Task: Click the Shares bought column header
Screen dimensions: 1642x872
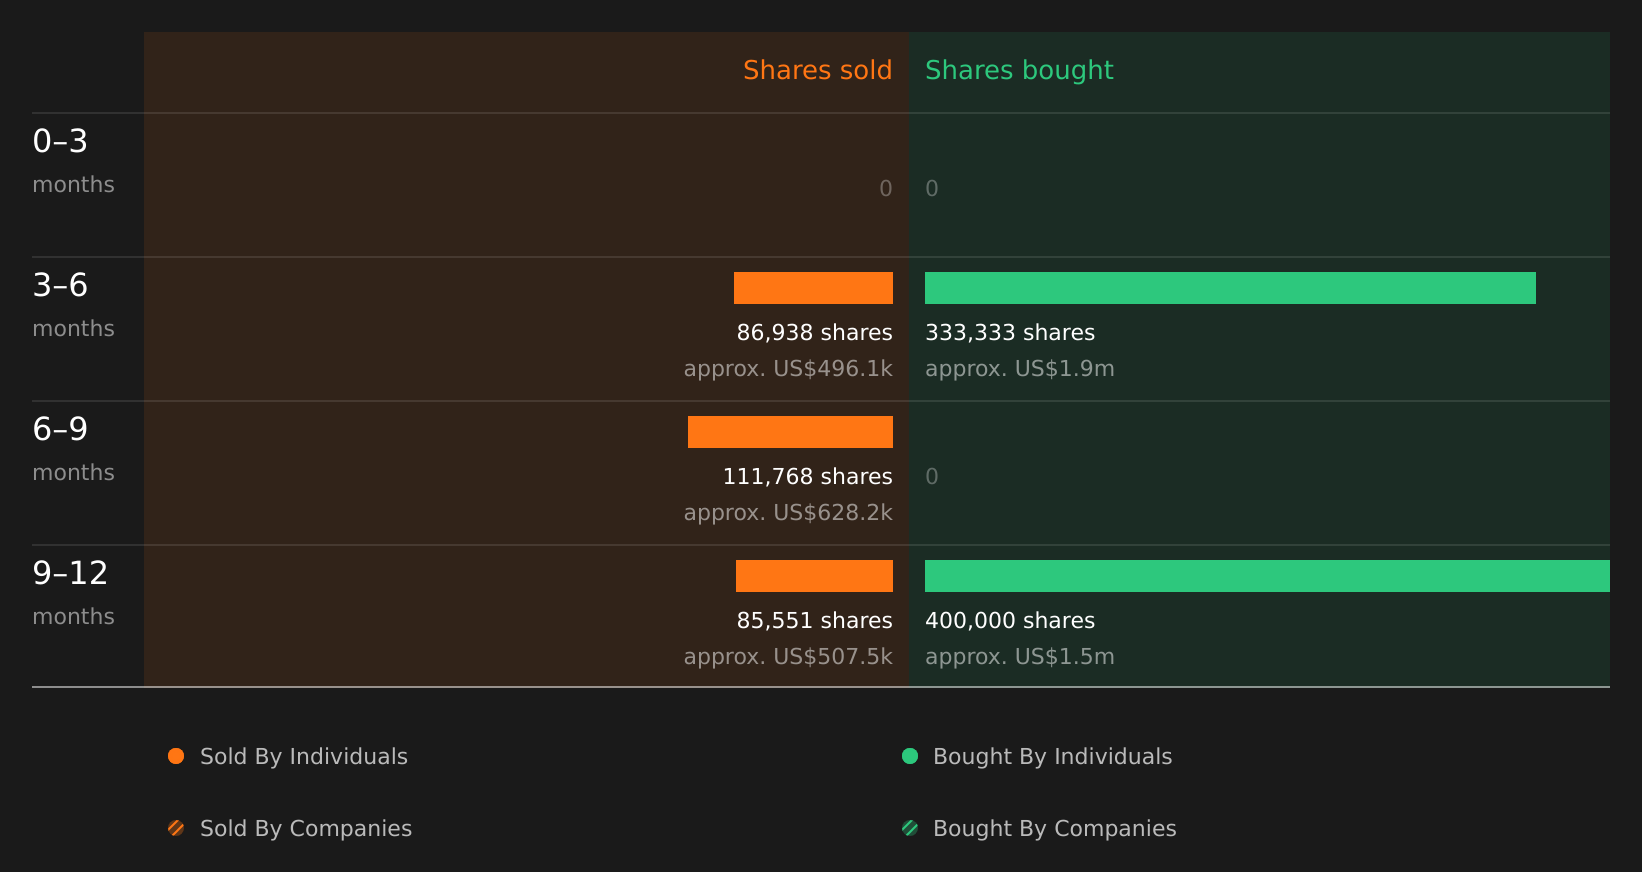Action: coord(1019,70)
